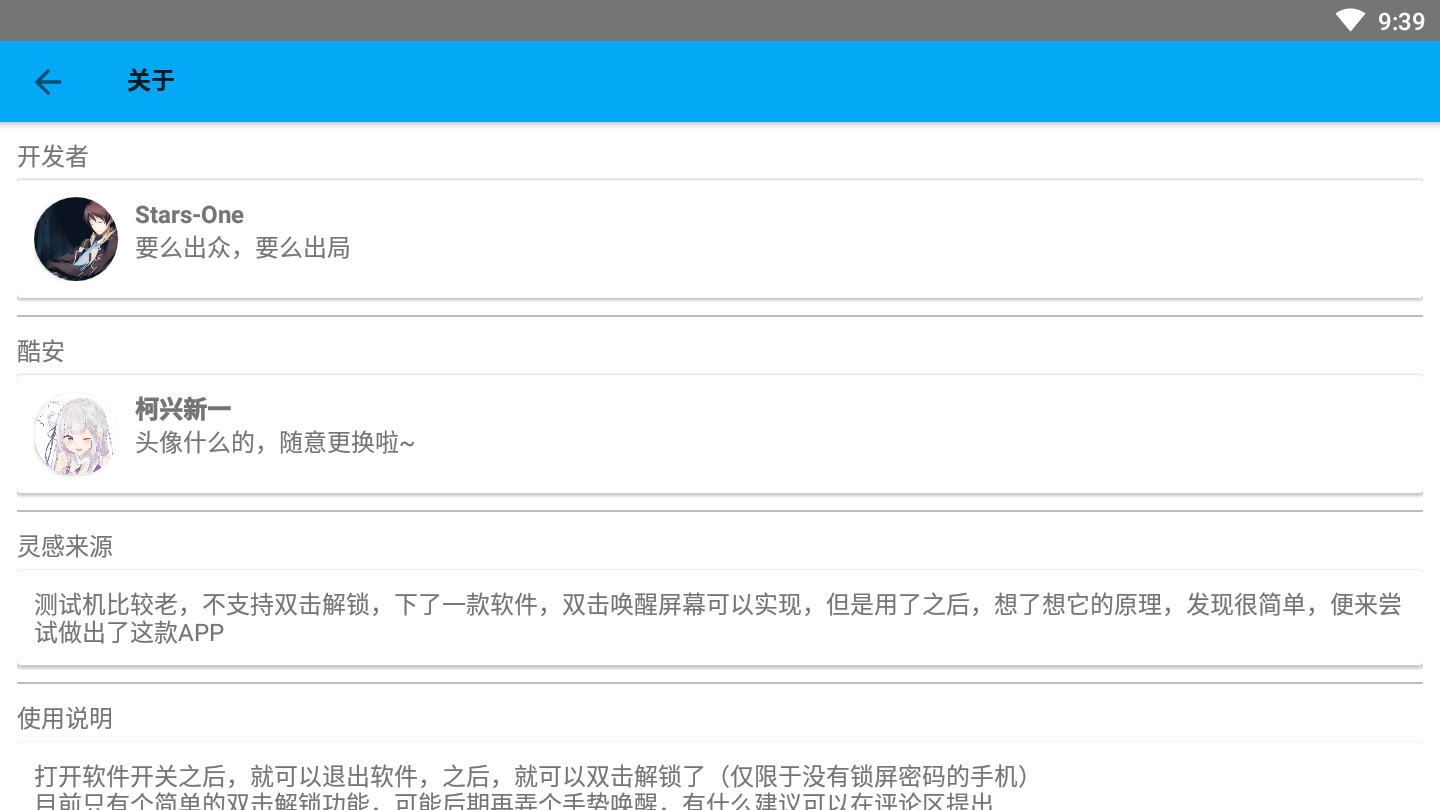Click the Stars-One developer avatar
1440x810 pixels.
[x=76, y=239]
